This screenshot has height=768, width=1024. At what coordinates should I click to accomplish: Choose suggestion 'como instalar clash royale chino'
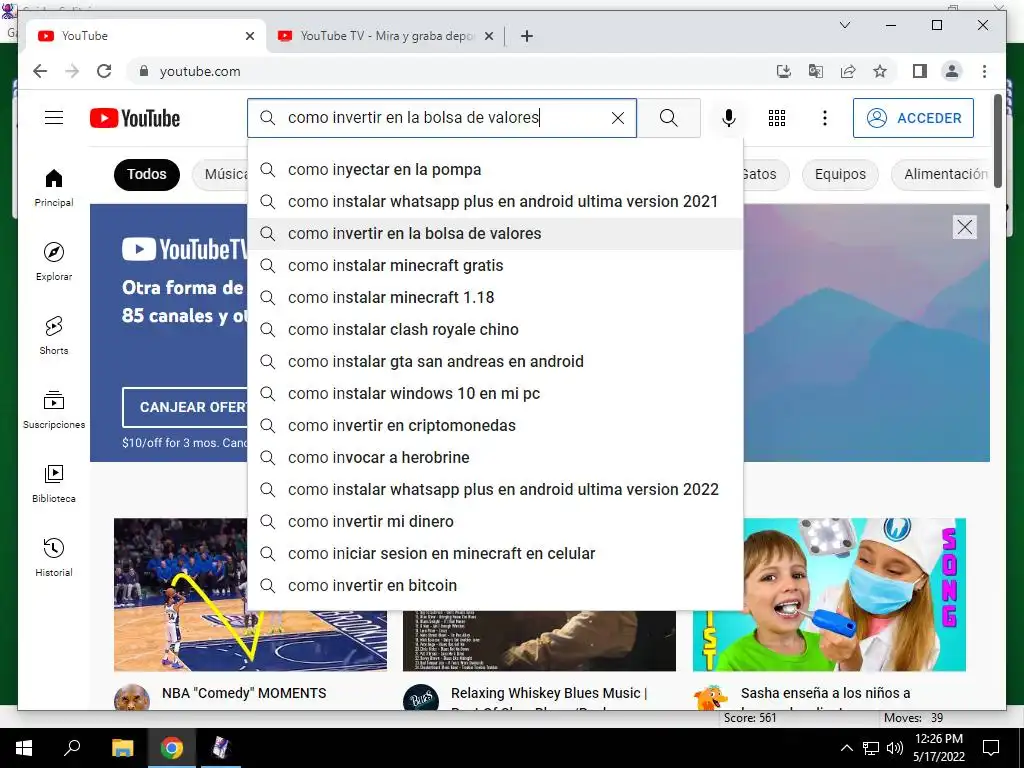(x=495, y=330)
